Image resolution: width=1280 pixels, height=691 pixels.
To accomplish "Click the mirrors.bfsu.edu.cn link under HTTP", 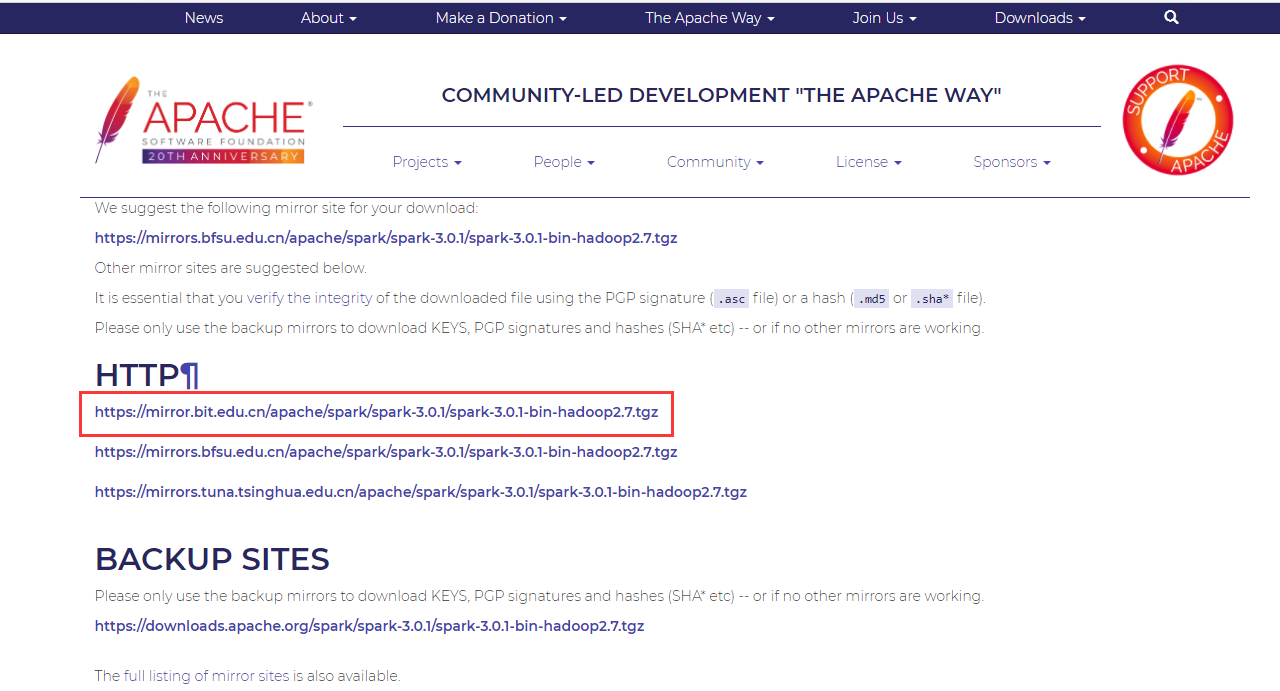I will click(x=386, y=452).
